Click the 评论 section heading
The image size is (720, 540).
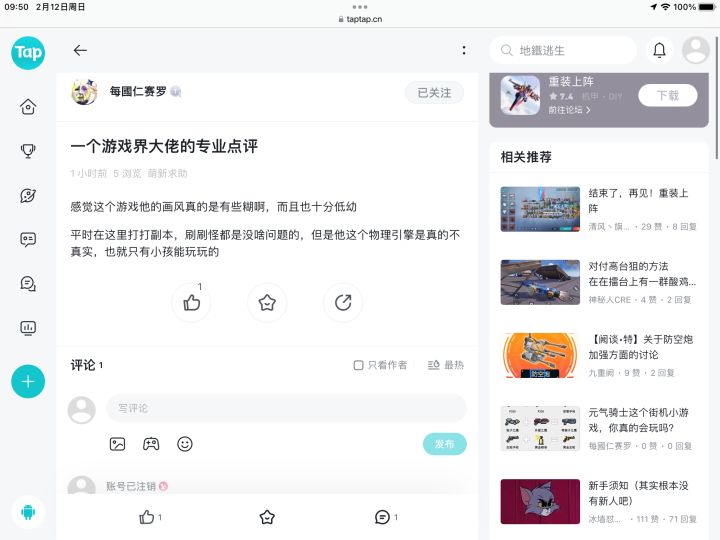(83, 365)
